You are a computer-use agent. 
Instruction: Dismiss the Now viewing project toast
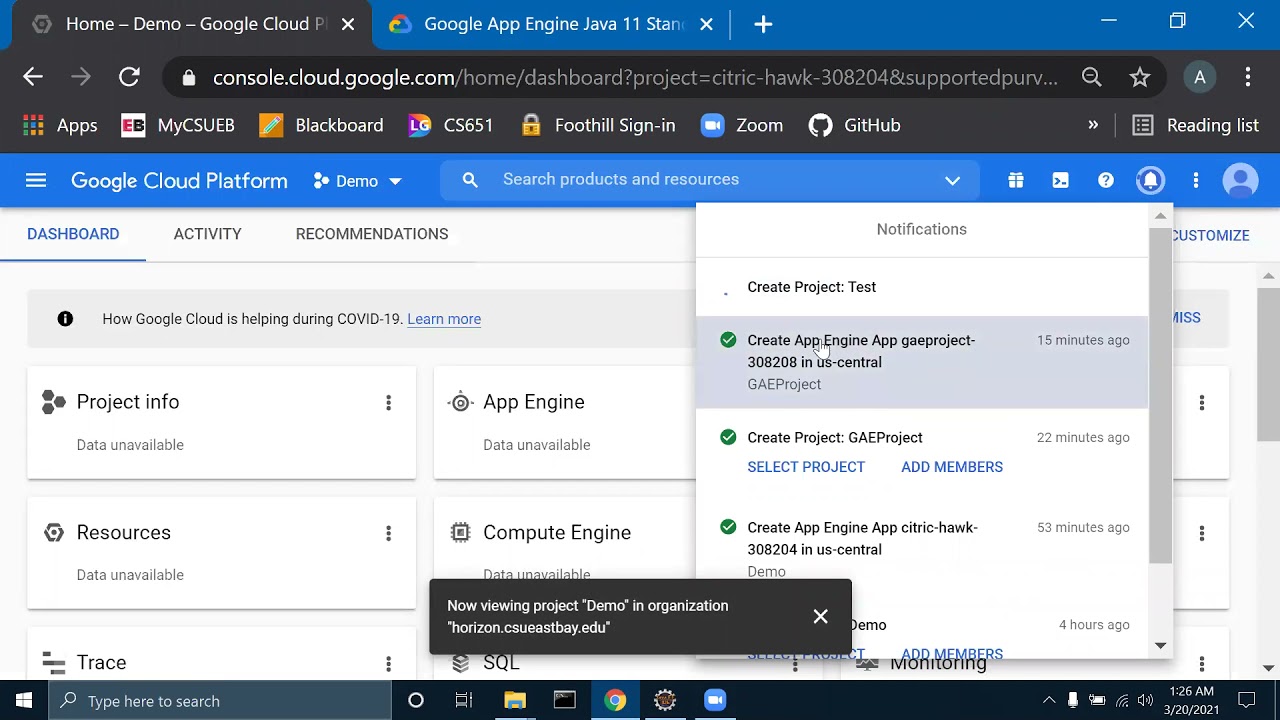(820, 616)
